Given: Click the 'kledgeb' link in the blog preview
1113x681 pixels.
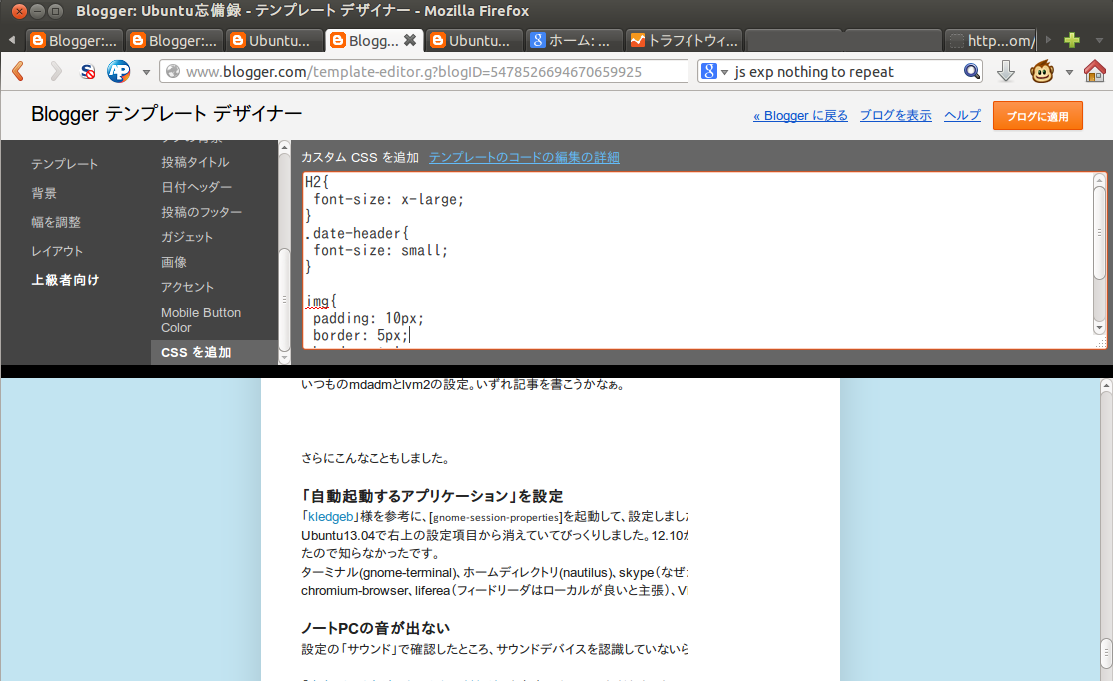Looking at the screenshot, I should tap(330, 517).
